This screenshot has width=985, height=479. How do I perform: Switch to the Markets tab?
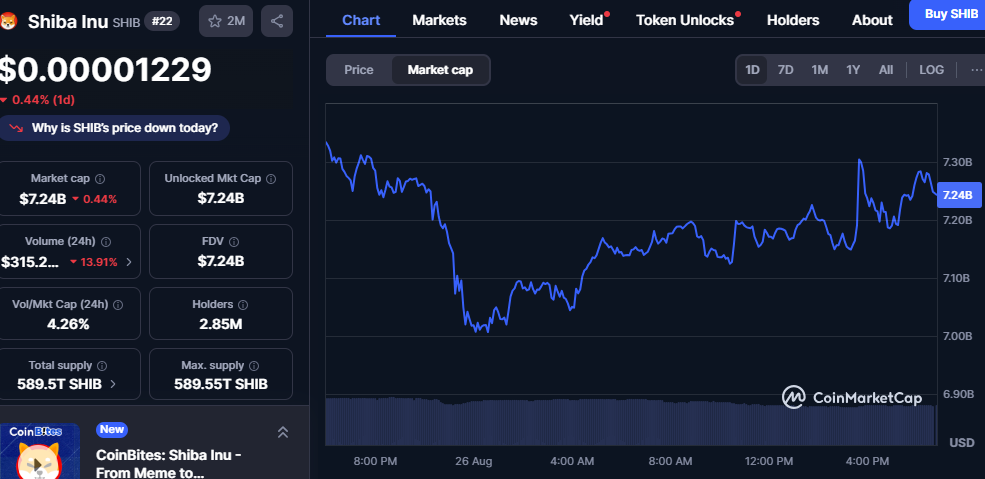point(439,20)
